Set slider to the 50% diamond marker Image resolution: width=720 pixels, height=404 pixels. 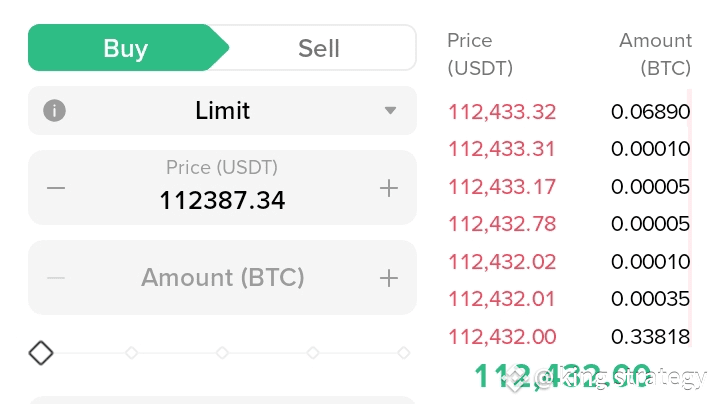[222, 353]
